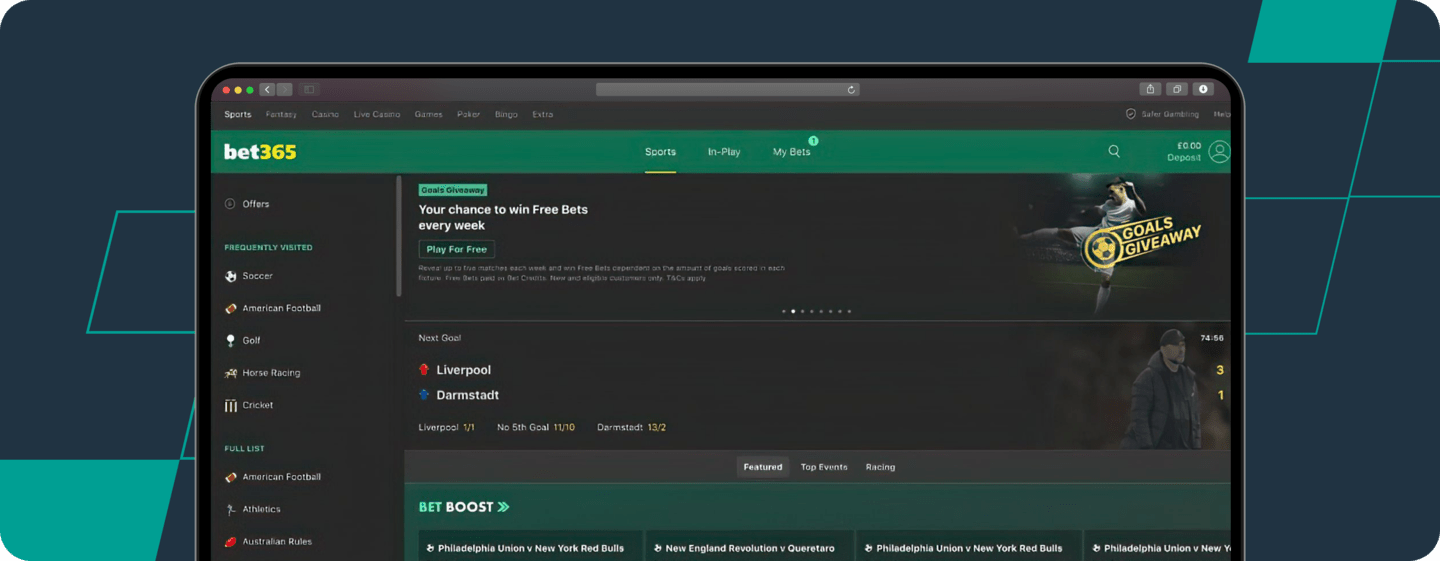The width and height of the screenshot is (1440, 561).
Task: Click the Liverpool red shirt icon
Action: tap(424, 370)
